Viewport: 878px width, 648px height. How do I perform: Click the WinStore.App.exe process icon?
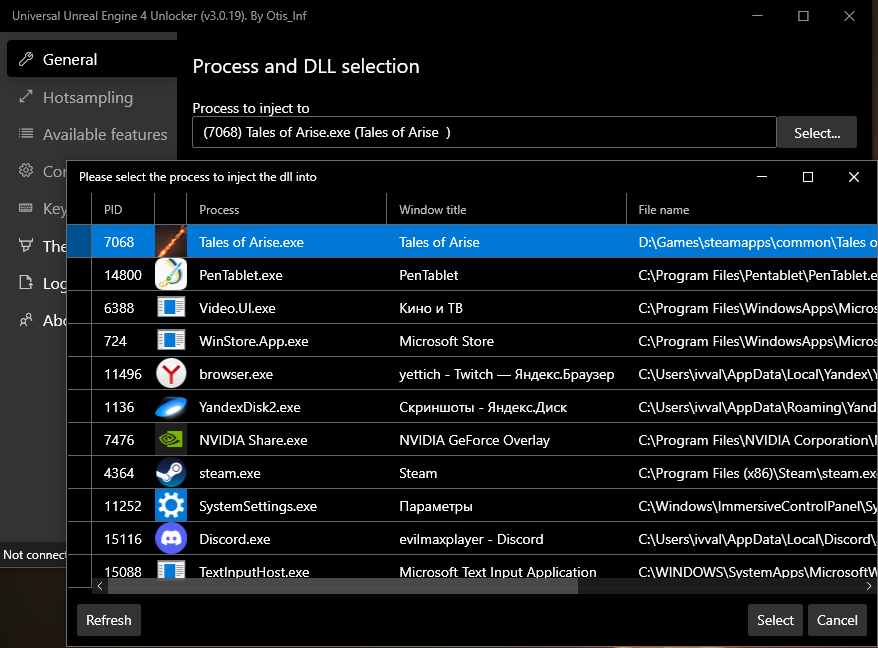[x=171, y=341]
